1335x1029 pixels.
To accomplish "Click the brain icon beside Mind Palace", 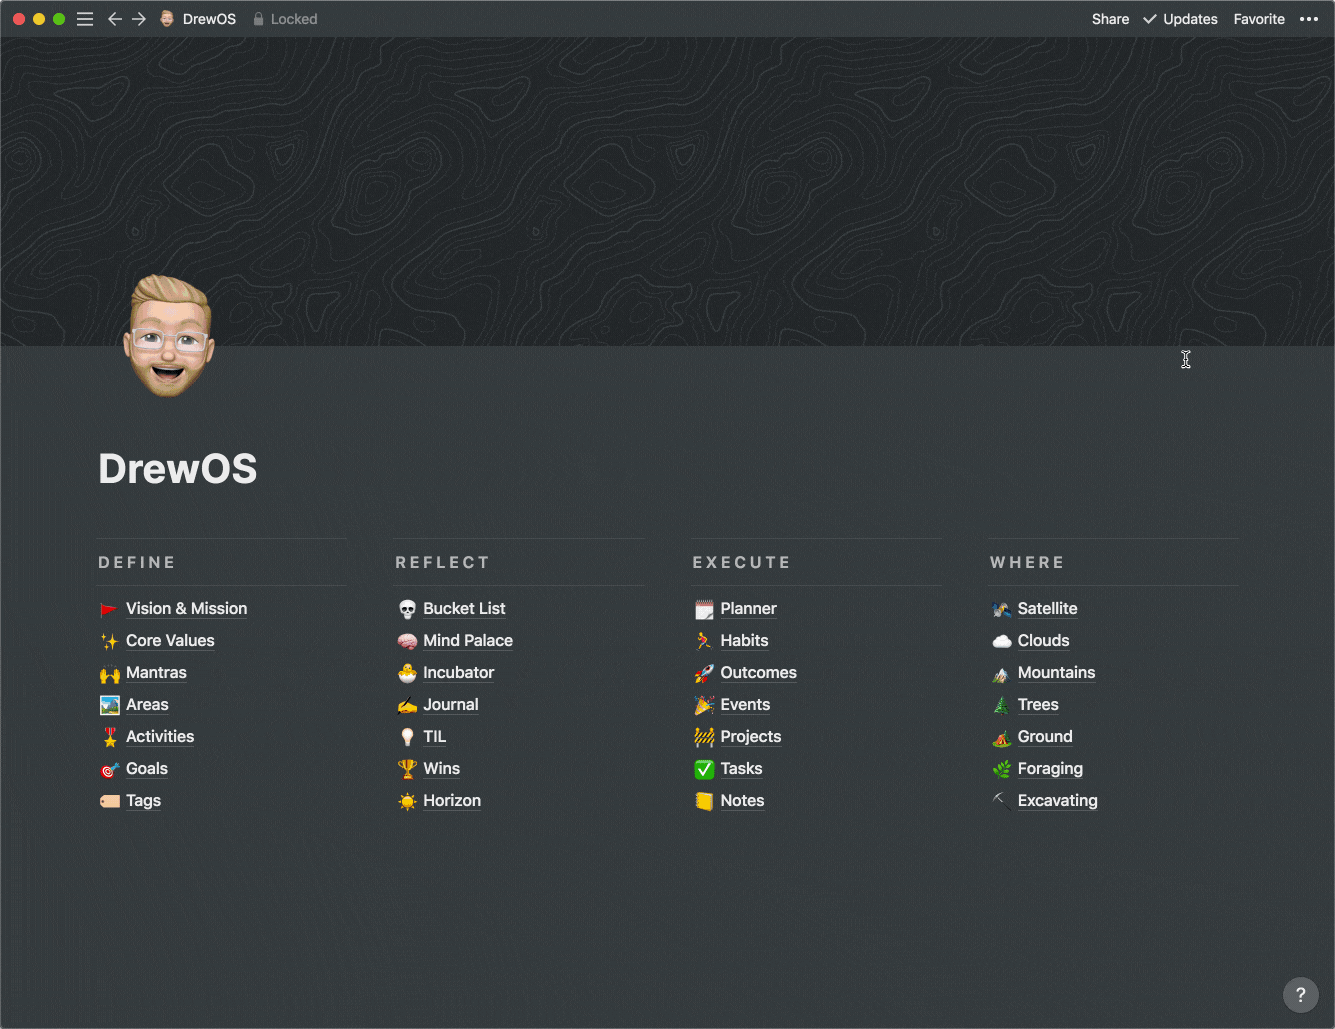I will coord(407,641).
